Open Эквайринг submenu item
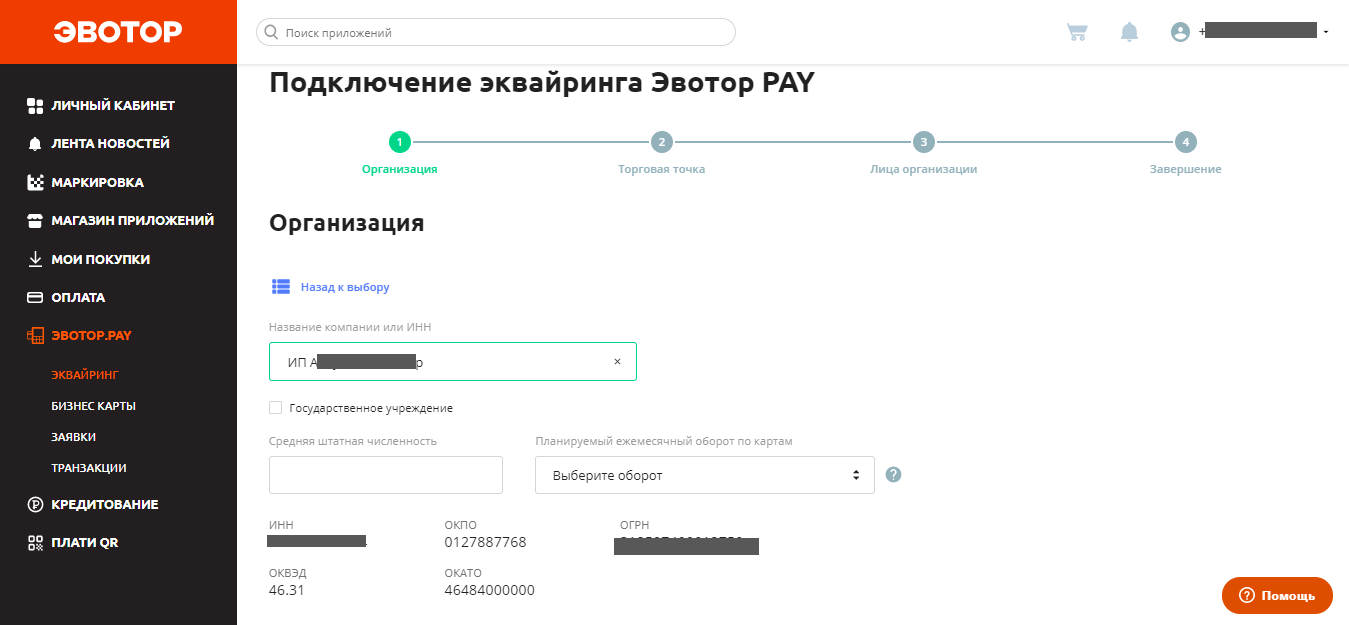The image size is (1349, 625). (x=85, y=374)
